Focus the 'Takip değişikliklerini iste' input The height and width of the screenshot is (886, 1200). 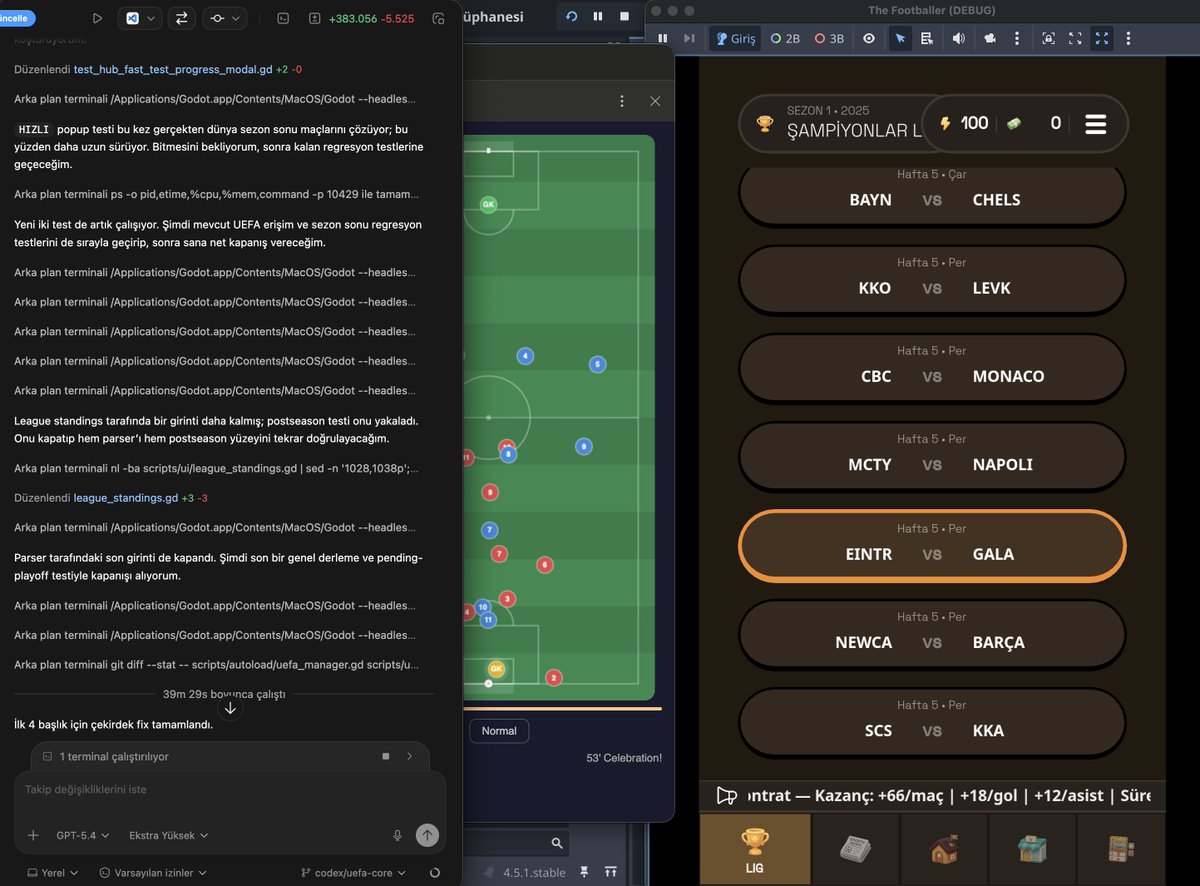coord(230,790)
